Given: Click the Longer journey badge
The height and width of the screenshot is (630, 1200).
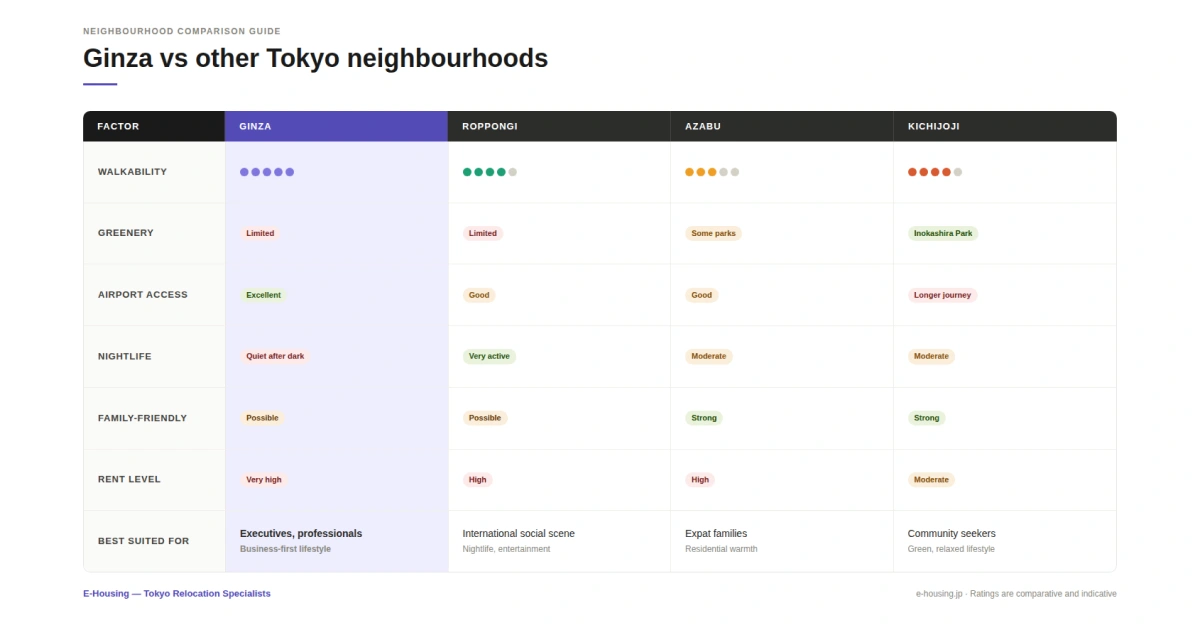Looking at the screenshot, I should [x=942, y=295].
